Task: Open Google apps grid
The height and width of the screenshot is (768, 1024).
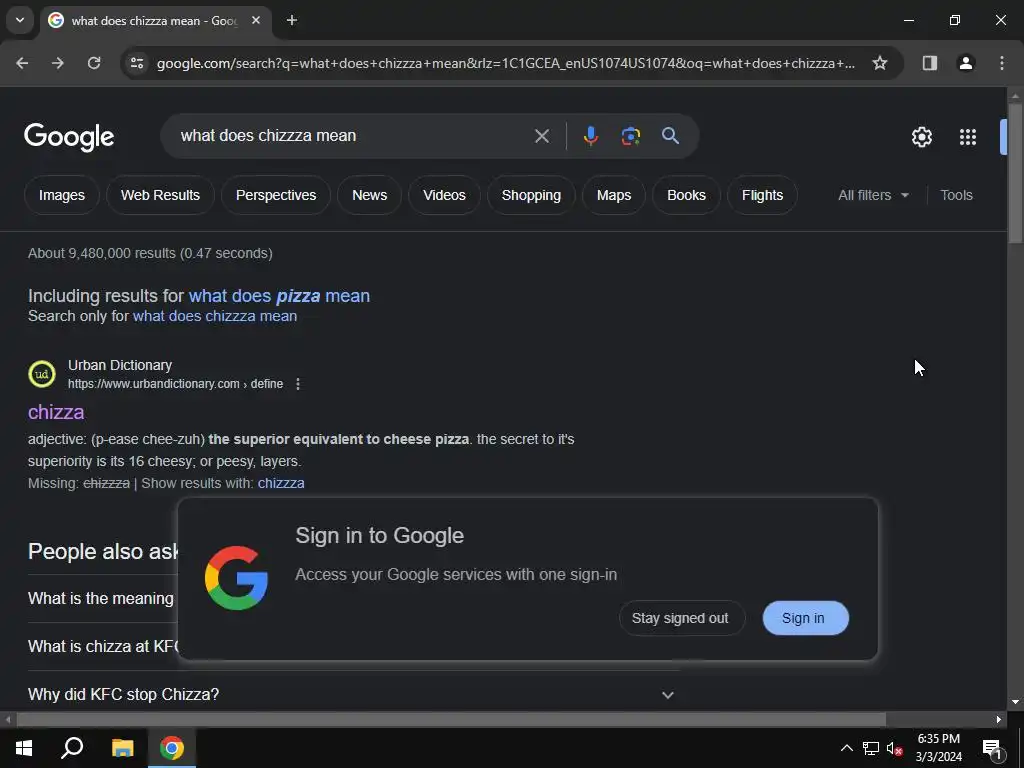Action: [x=967, y=137]
